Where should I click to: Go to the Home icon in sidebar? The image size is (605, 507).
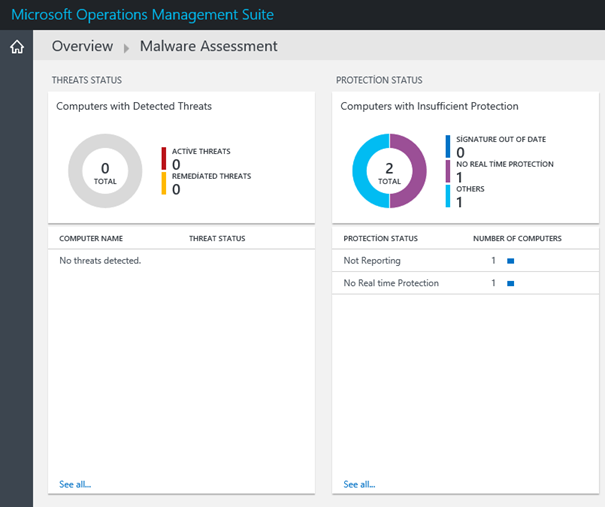pos(17,47)
